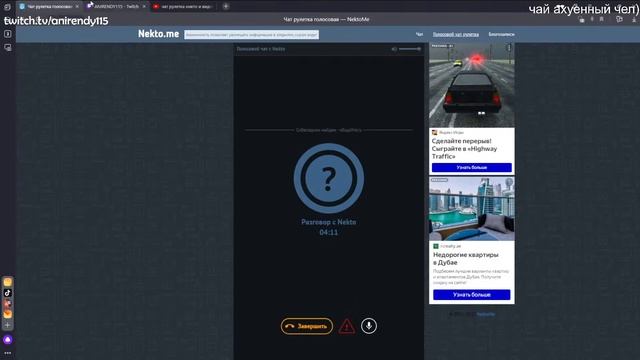The image size is (640, 360).
Task: Click the Nekto.me logo
Action: pyautogui.click(x=158, y=34)
